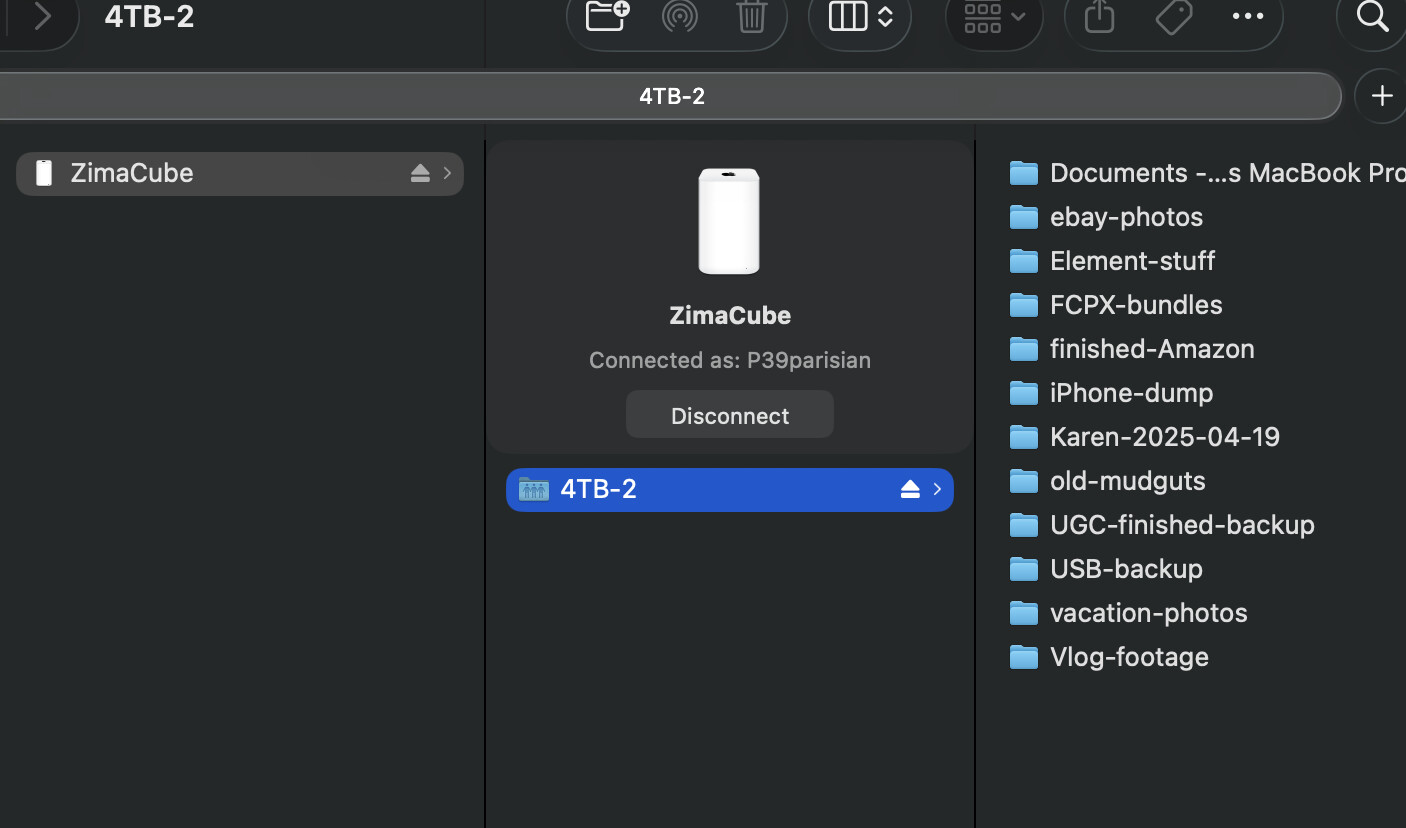Open the column view switcher dropdown
The width and height of the screenshot is (1406, 828).
click(x=859, y=16)
